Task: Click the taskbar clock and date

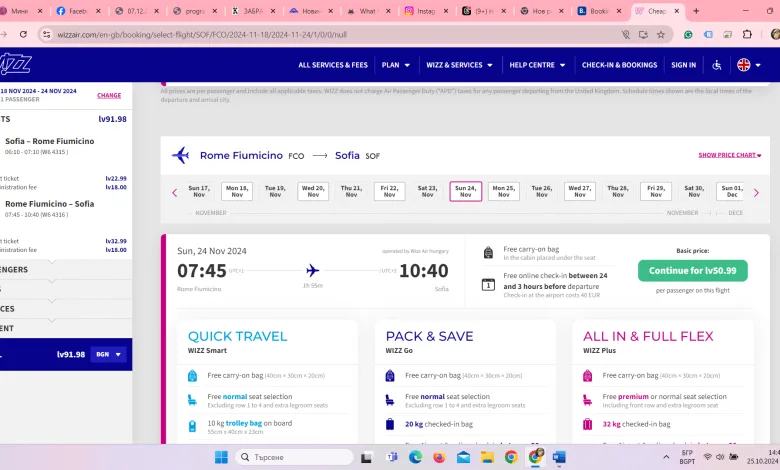Action: pos(764,457)
